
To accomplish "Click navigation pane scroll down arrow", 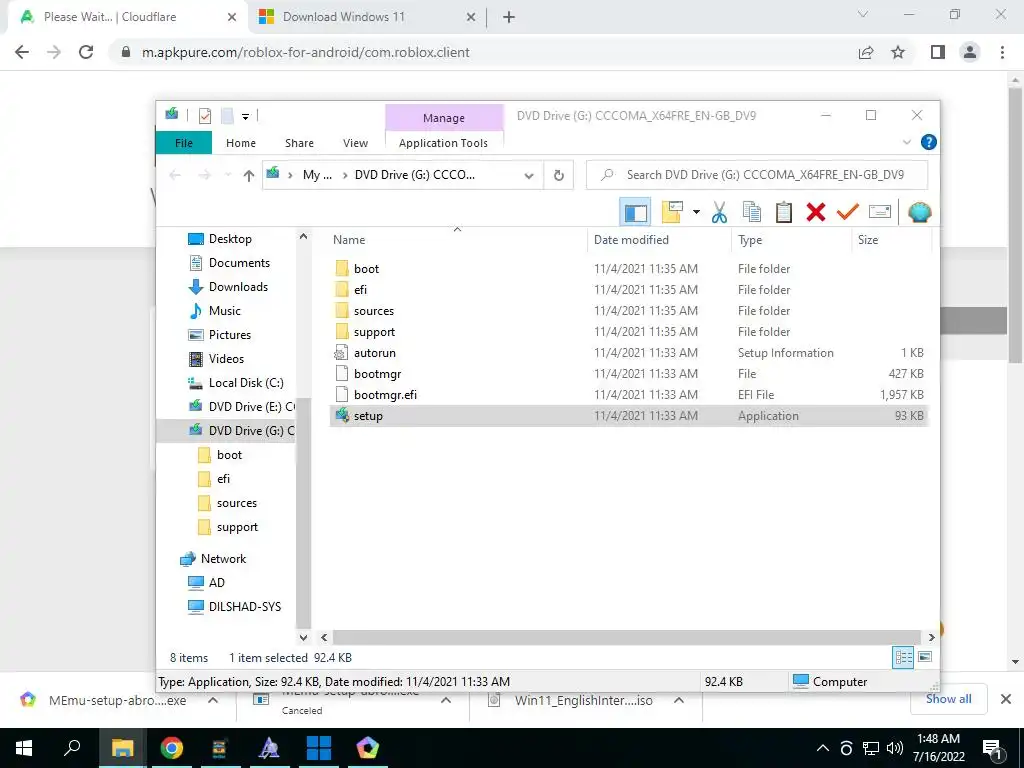I will [x=303, y=637].
